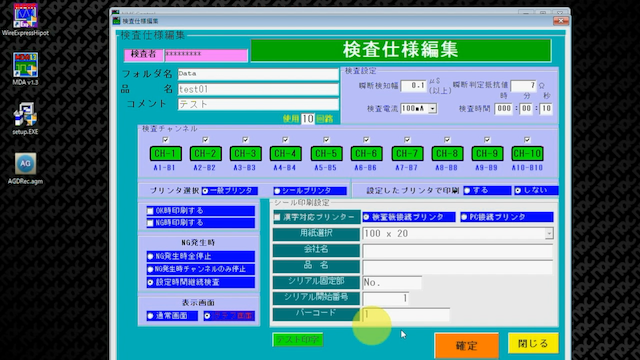640x360 pixels.
Task: Click the コメント input field
Action: click(258, 104)
